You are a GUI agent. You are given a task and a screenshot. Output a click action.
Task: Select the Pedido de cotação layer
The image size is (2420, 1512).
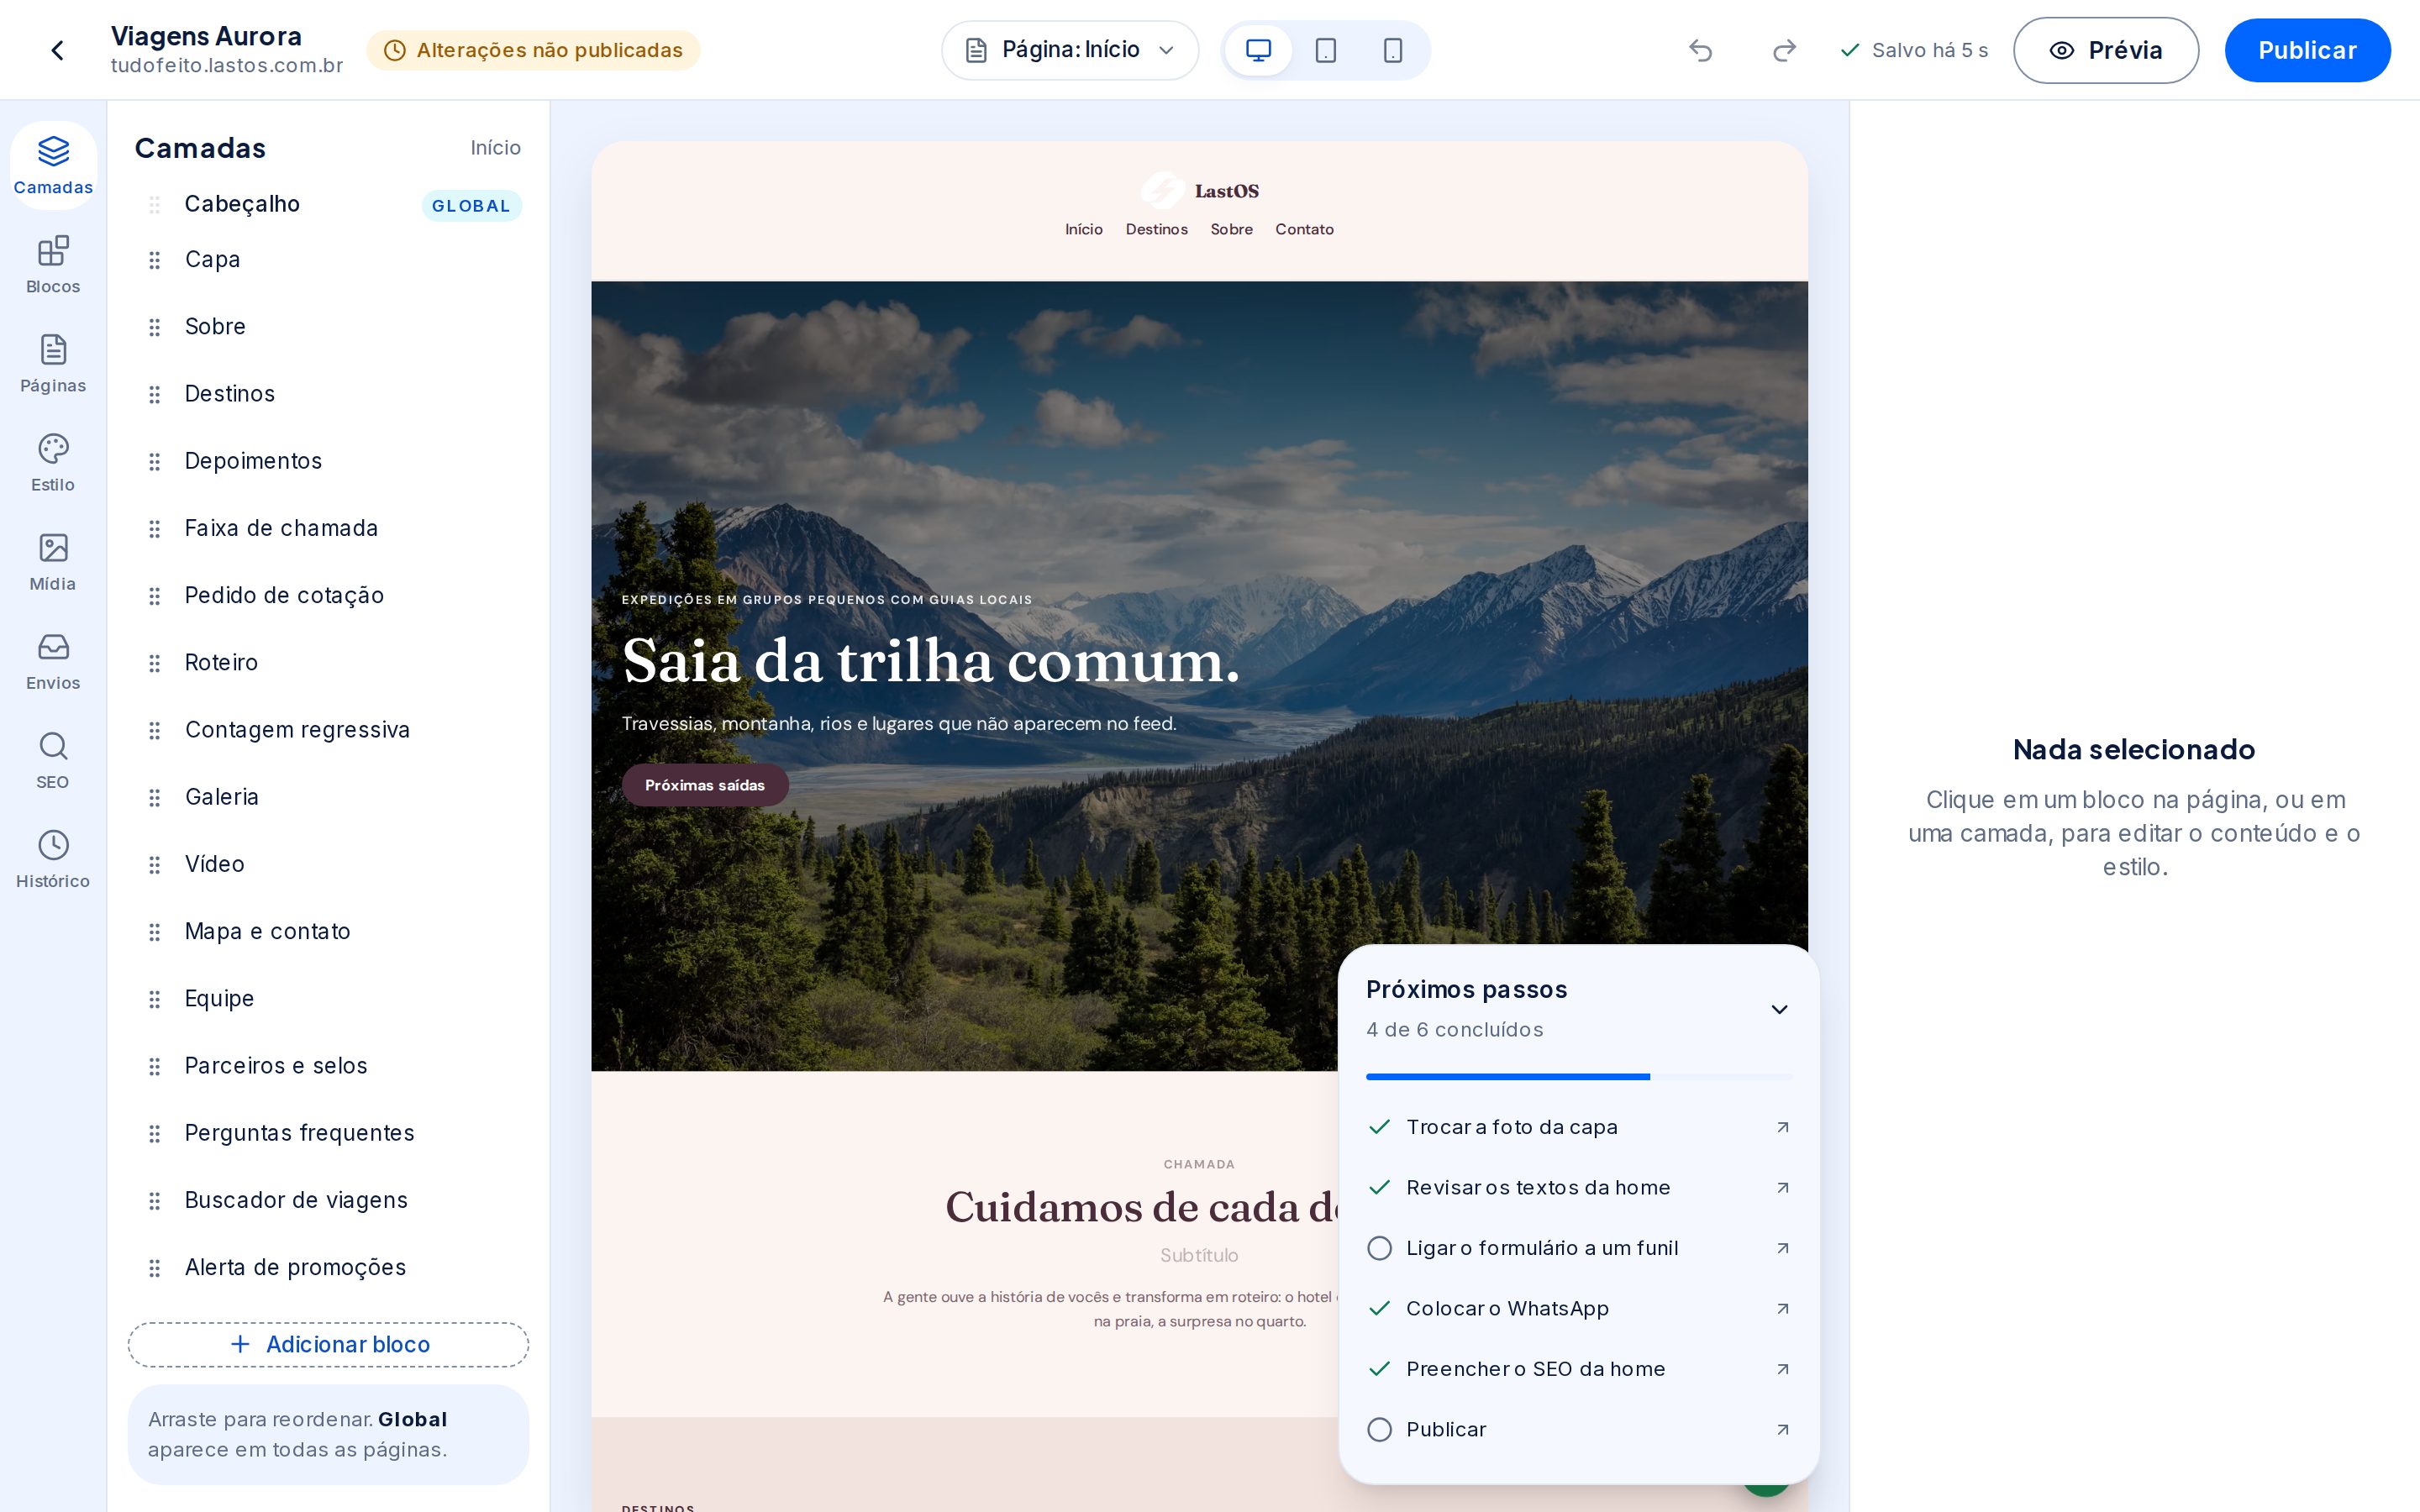click(x=328, y=596)
